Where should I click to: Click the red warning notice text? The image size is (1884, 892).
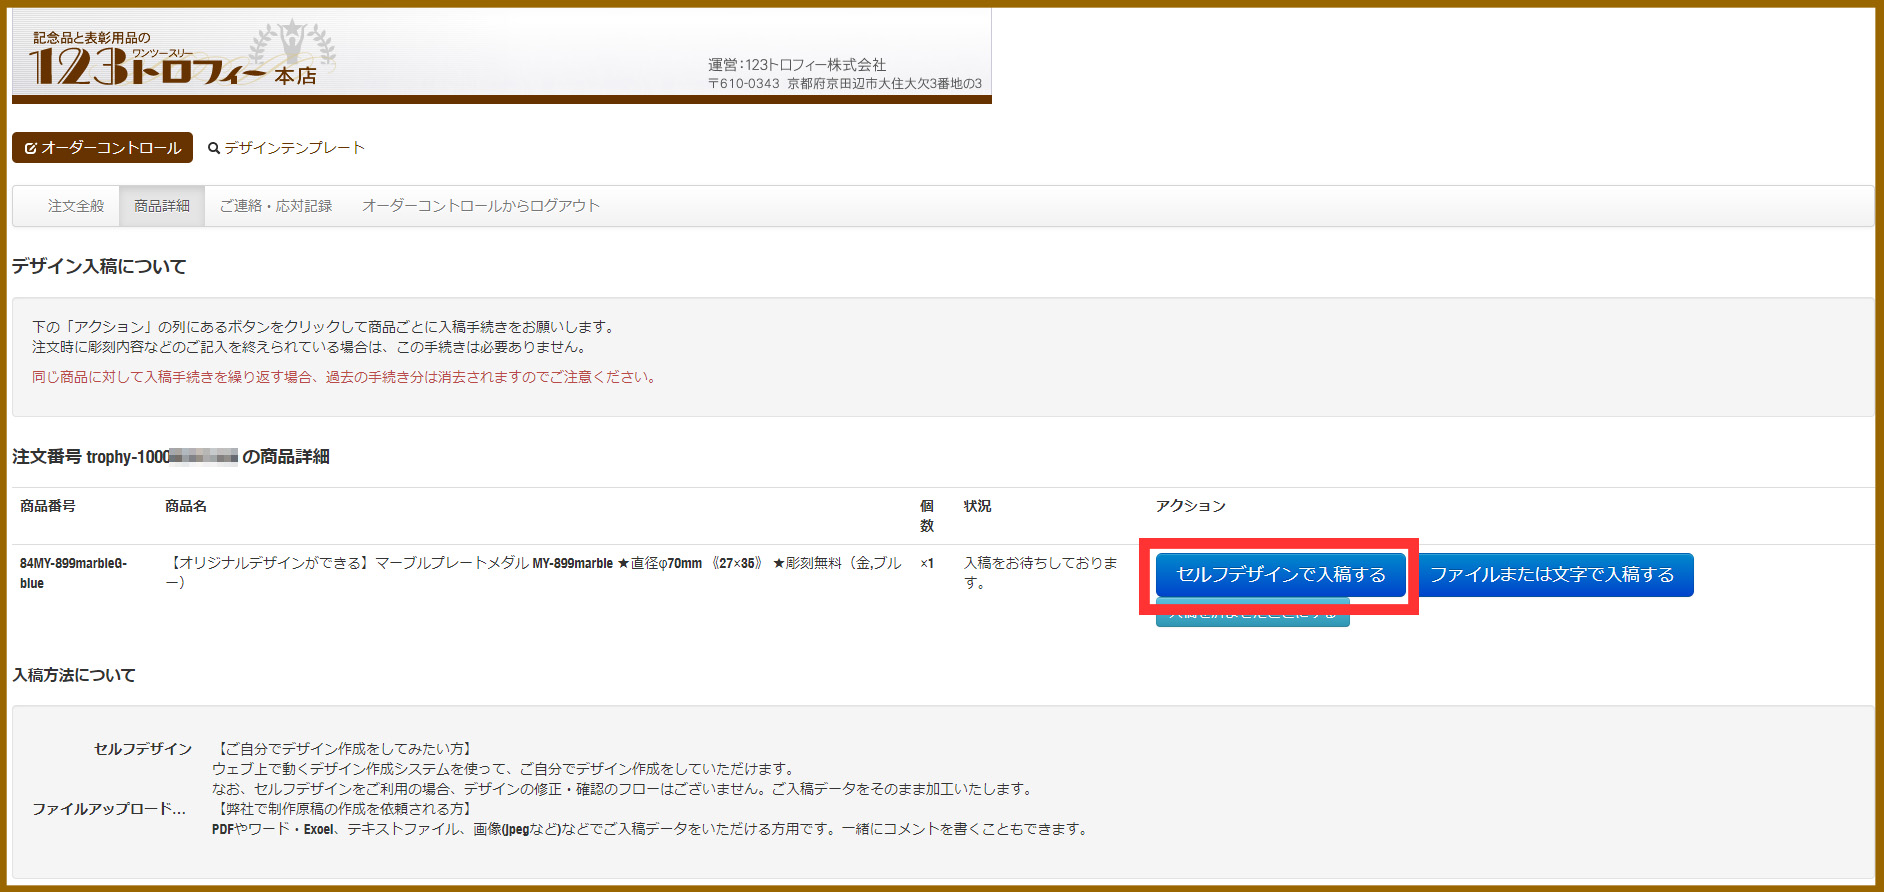click(344, 377)
